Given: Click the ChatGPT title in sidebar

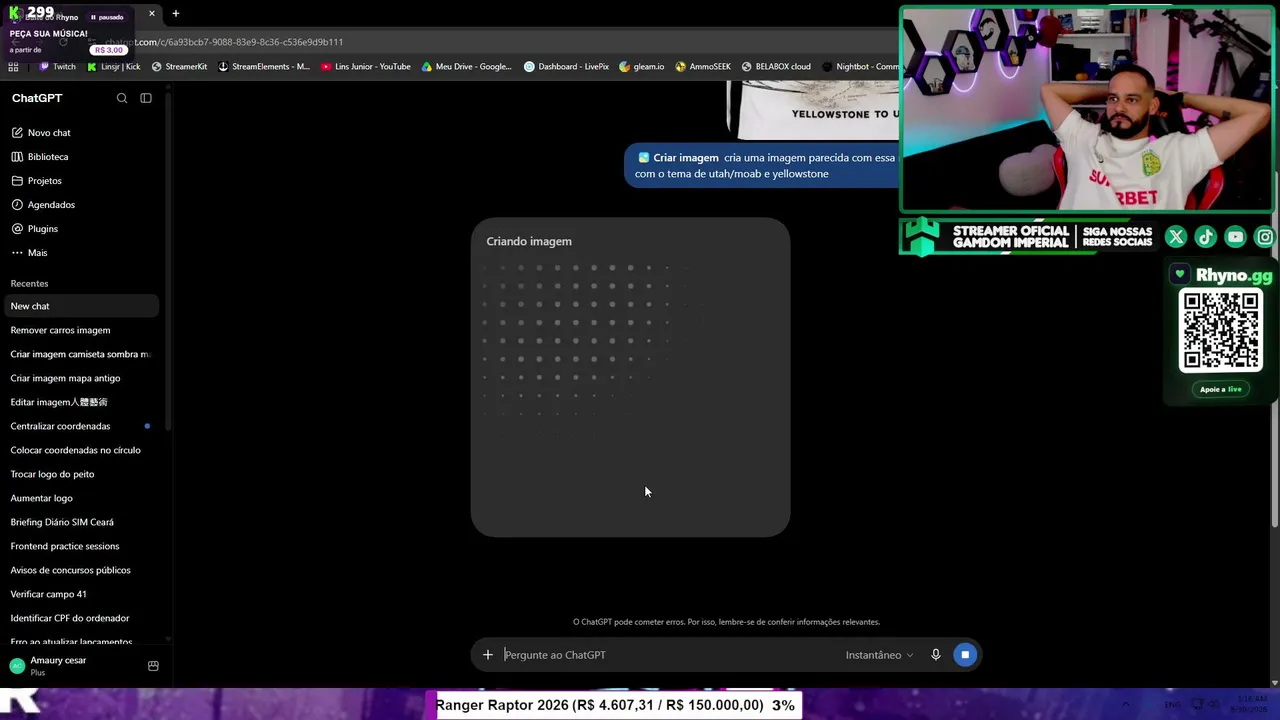Looking at the screenshot, I should [x=37, y=98].
